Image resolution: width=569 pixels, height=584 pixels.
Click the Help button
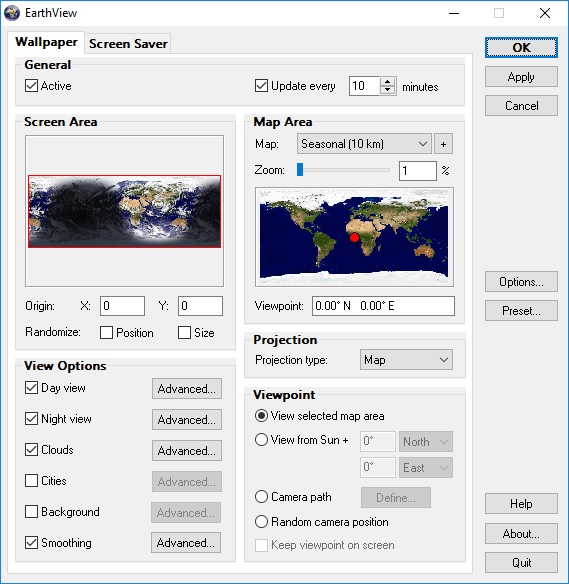[521, 504]
